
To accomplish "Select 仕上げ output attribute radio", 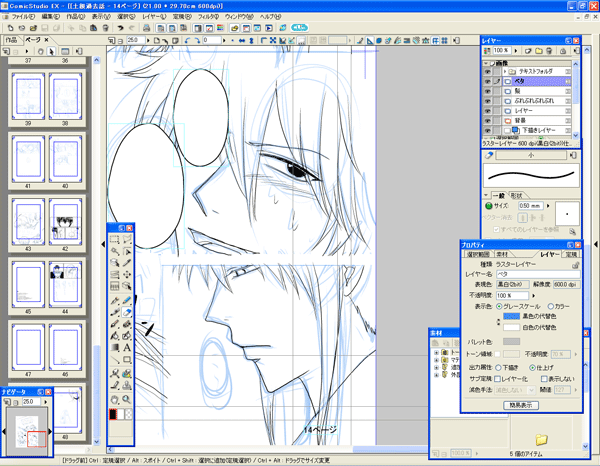I will [532, 368].
